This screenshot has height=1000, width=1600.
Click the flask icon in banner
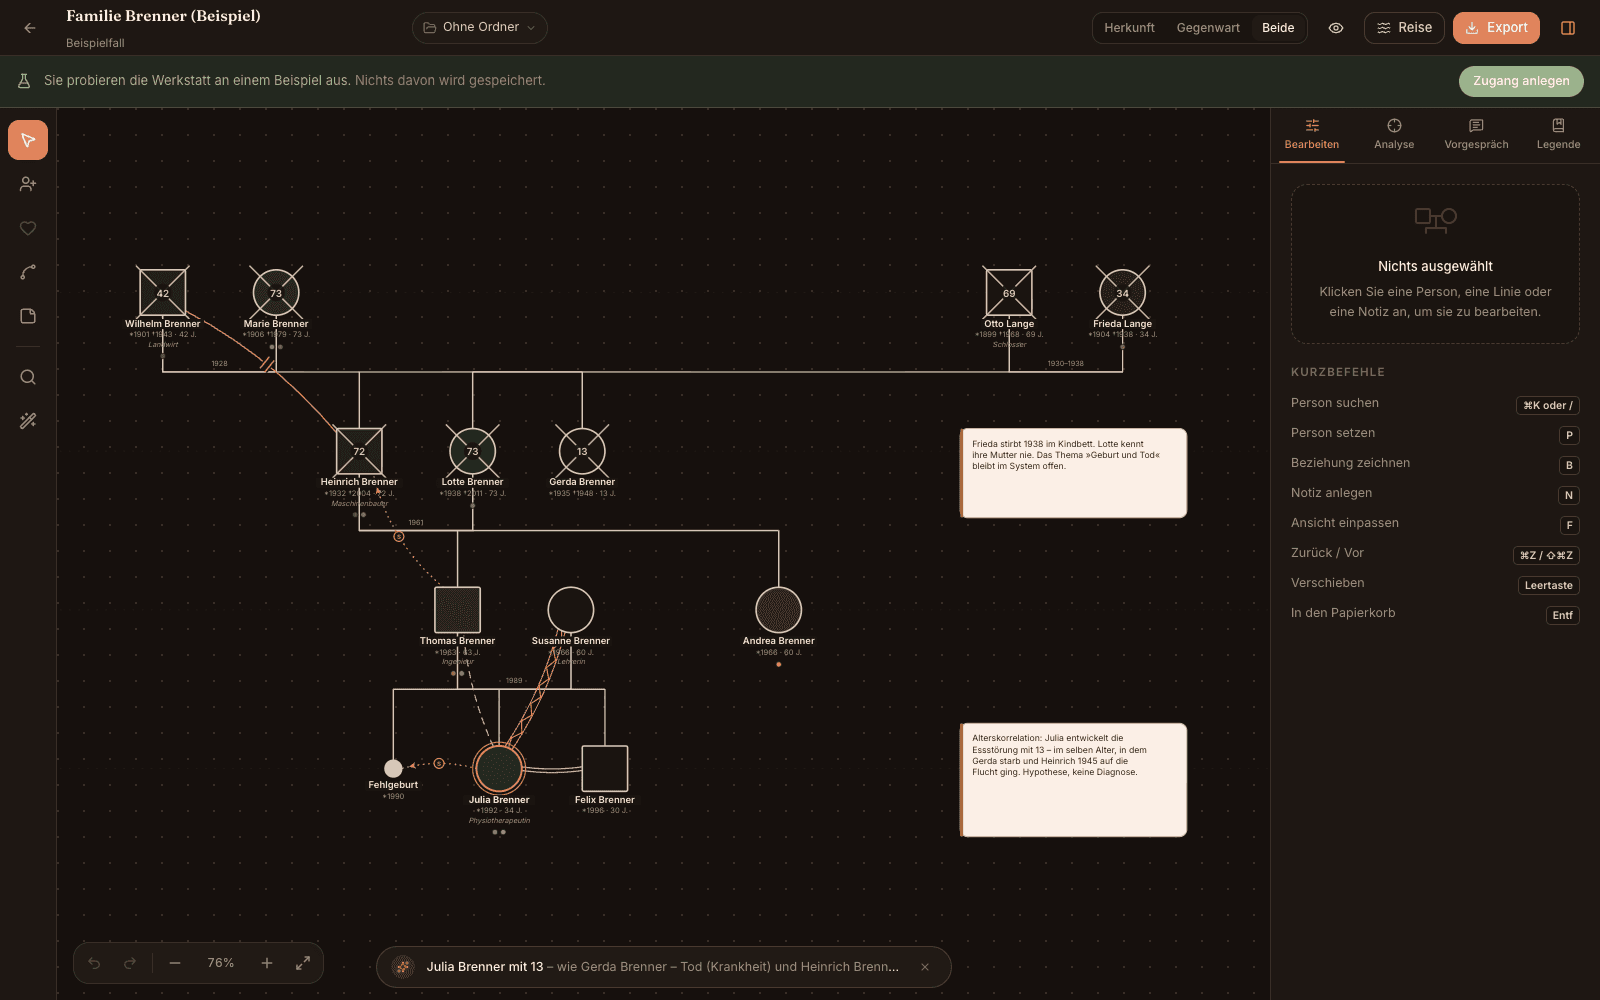point(24,81)
